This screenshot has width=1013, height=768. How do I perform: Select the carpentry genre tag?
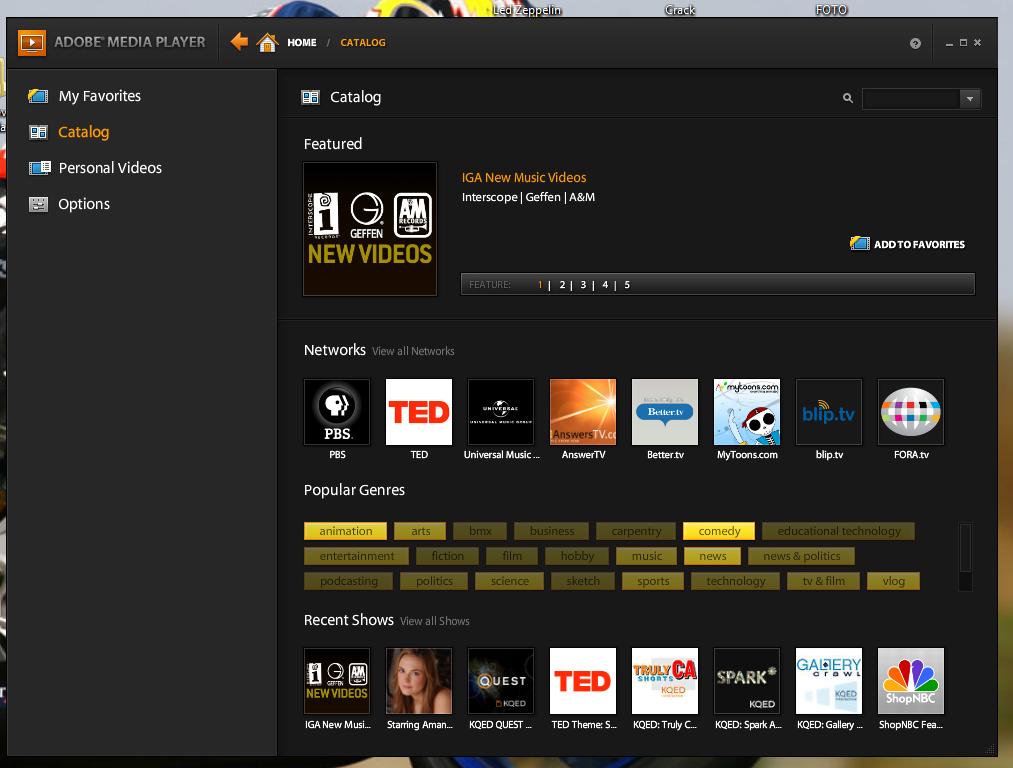[x=636, y=531]
